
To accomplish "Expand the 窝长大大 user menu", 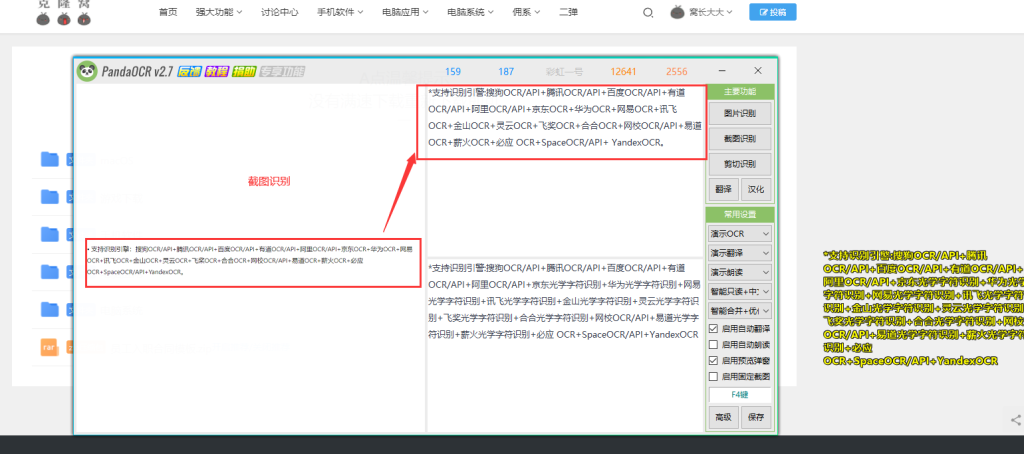I will tap(711, 12).
